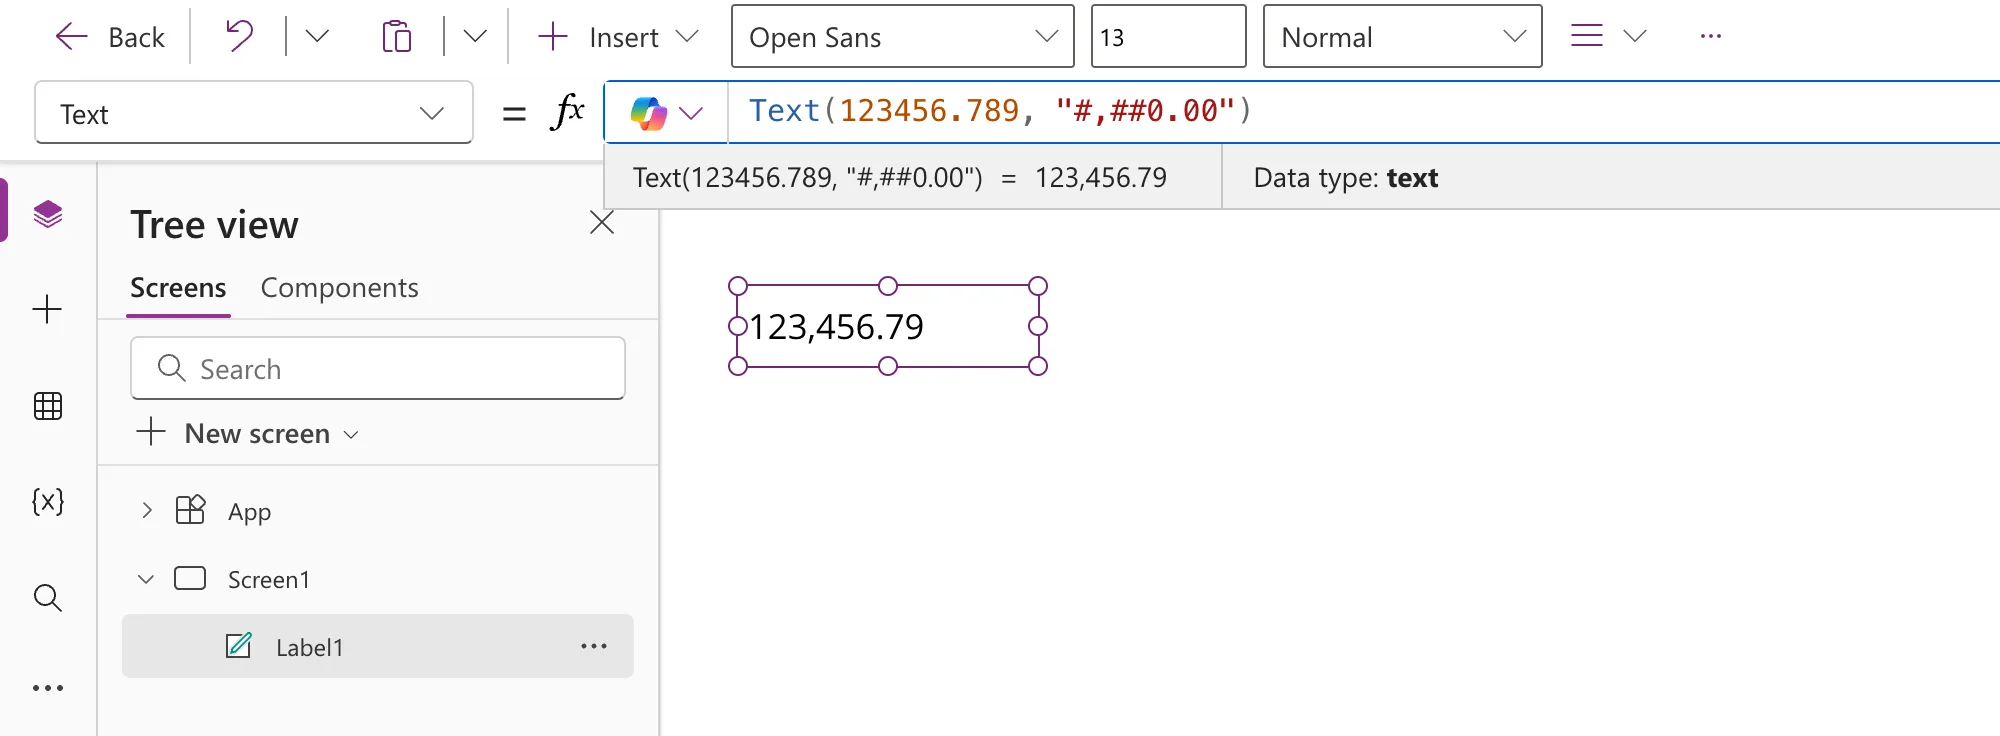Click the Paste clipboard icon
The height and width of the screenshot is (736, 2000).
pos(397,37)
